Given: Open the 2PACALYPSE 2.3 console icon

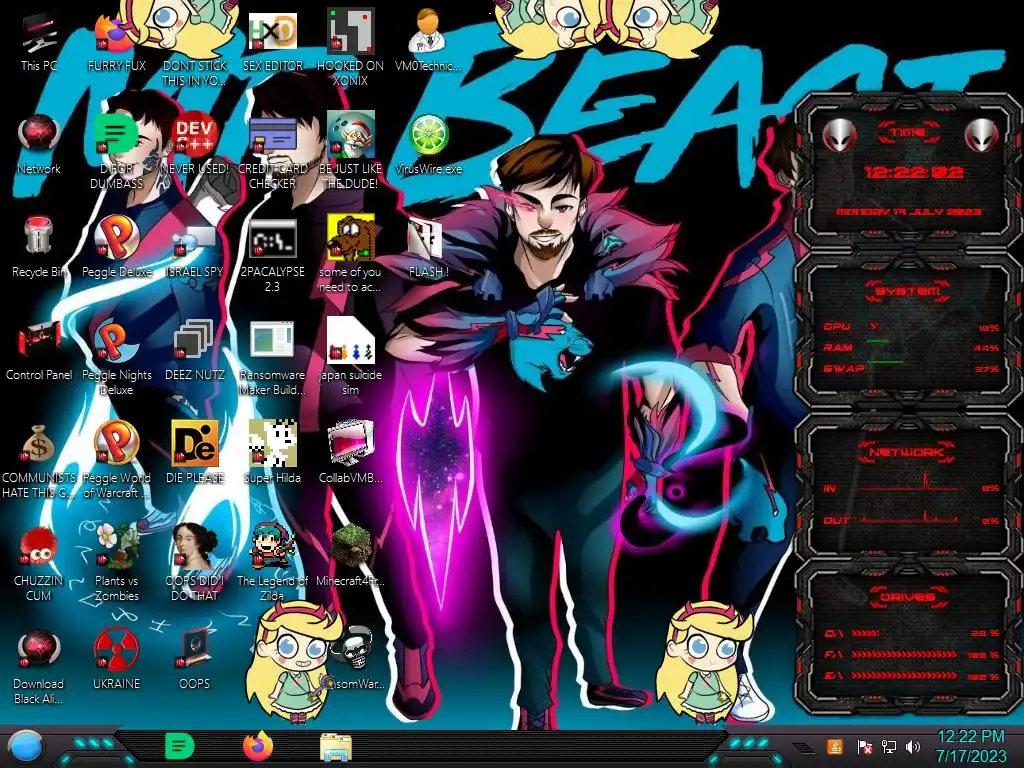Looking at the screenshot, I should point(272,239).
